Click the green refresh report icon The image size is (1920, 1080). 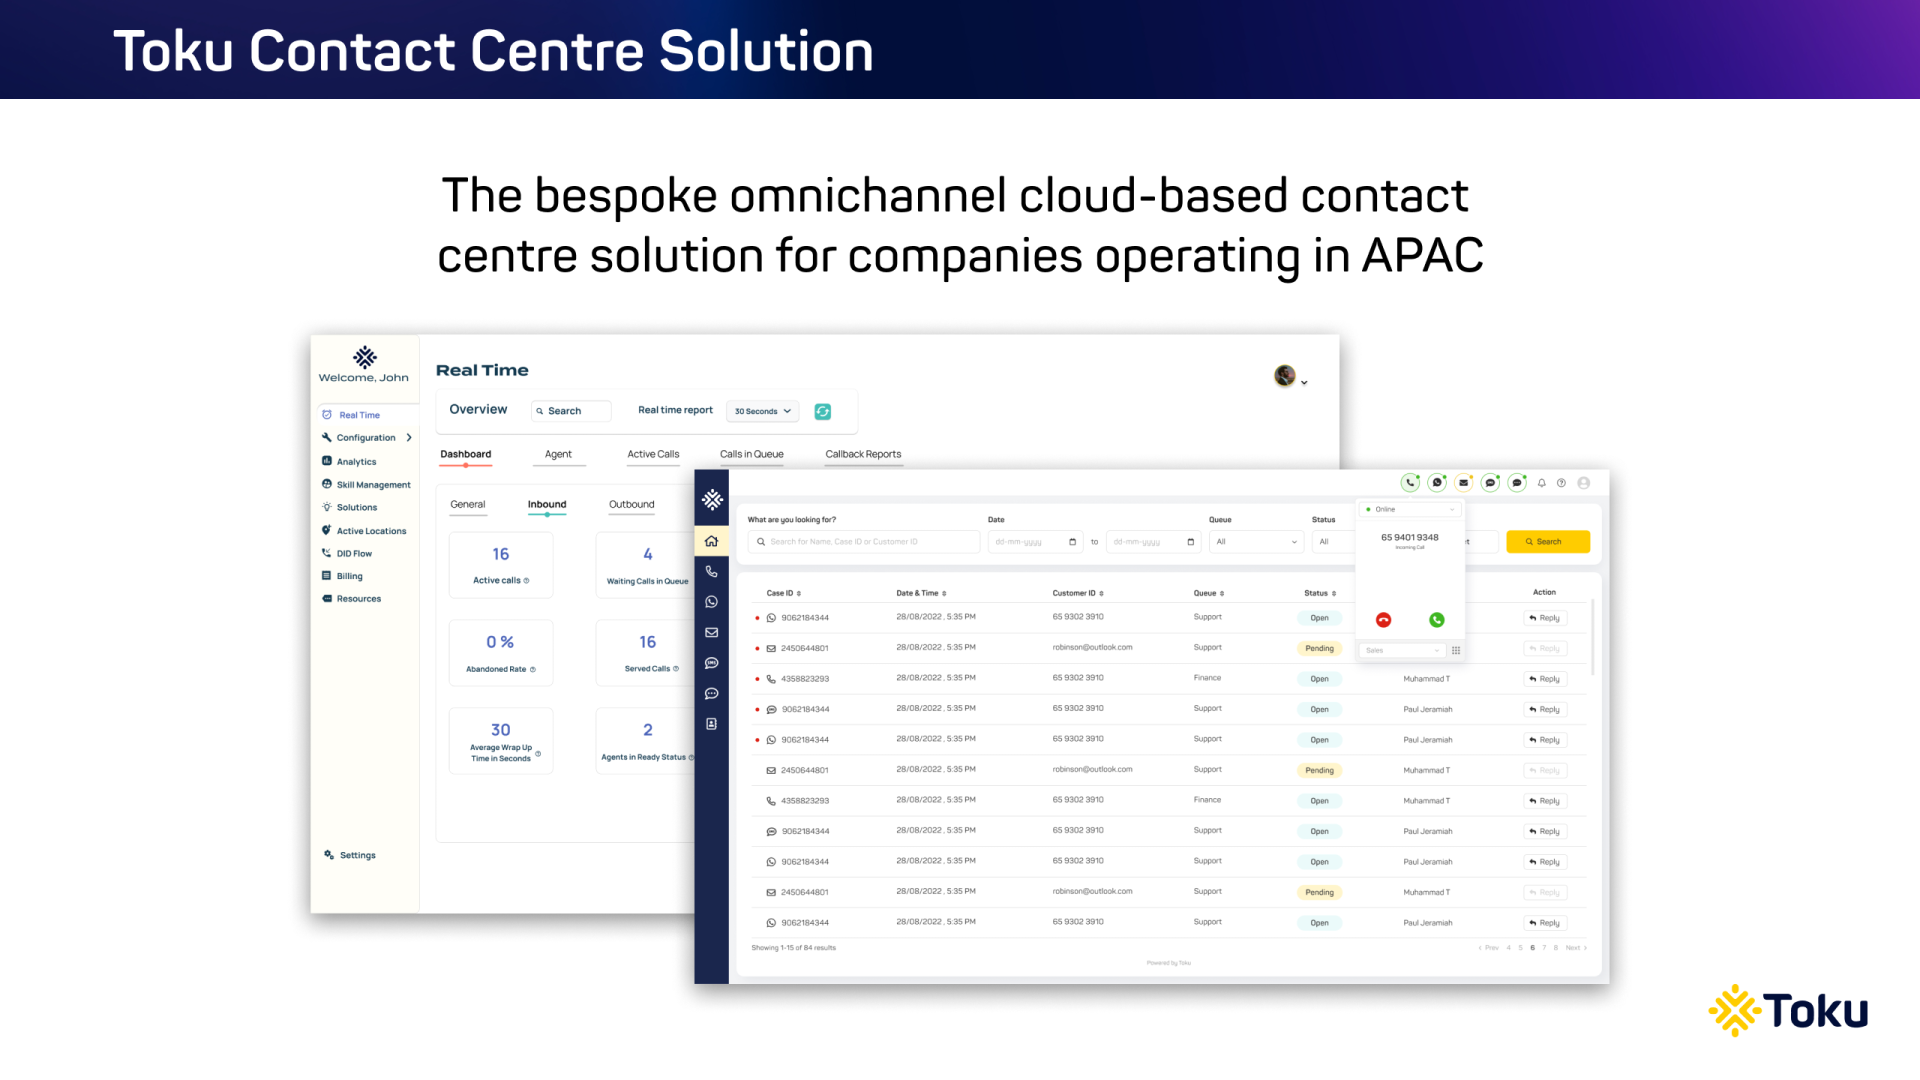point(823,412)
